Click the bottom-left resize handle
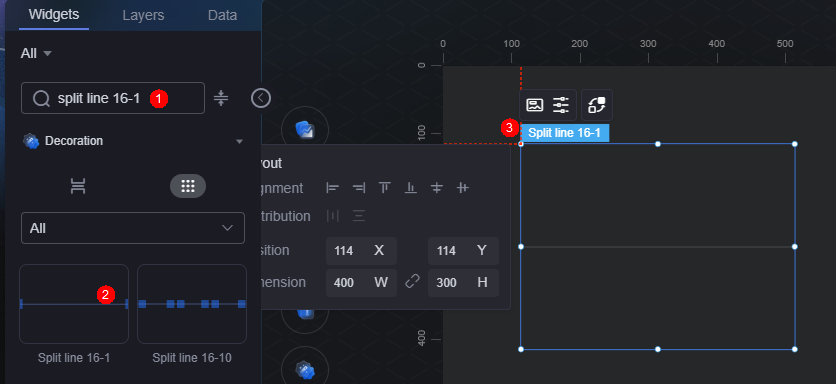 pos(521,349)
